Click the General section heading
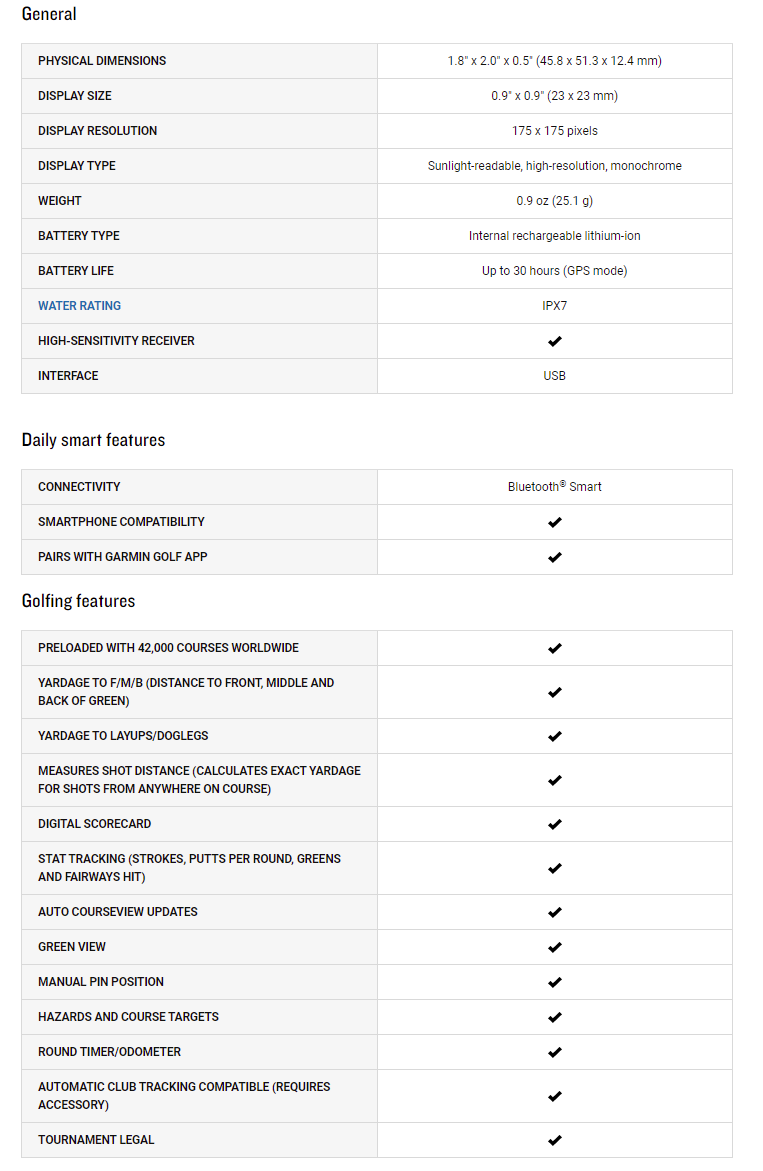Viewport: 763px width, 1171px height. tap(49, 14)
